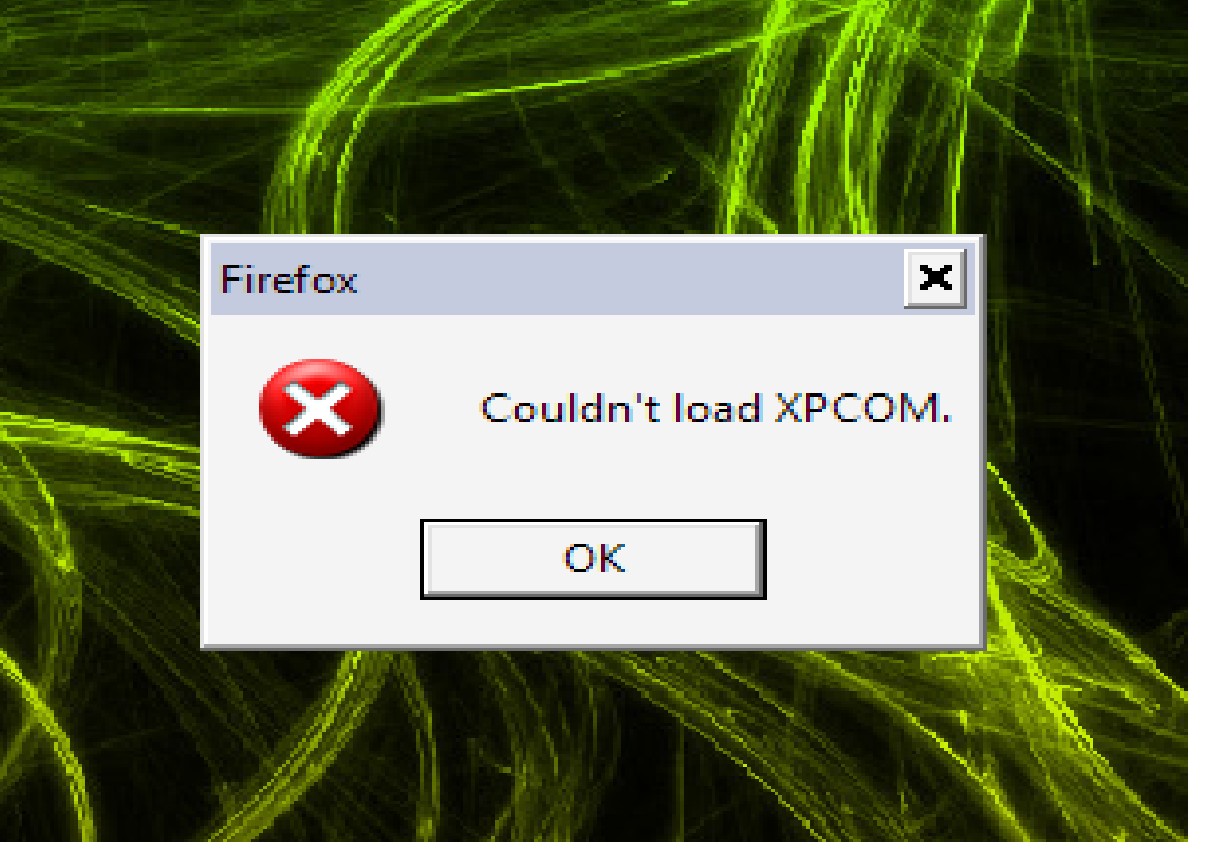Image resolution: width=1216 pixels, height=861 pixels.
Task: Click the green wallpaper left of the dialog
Action: tap(100, 440)
